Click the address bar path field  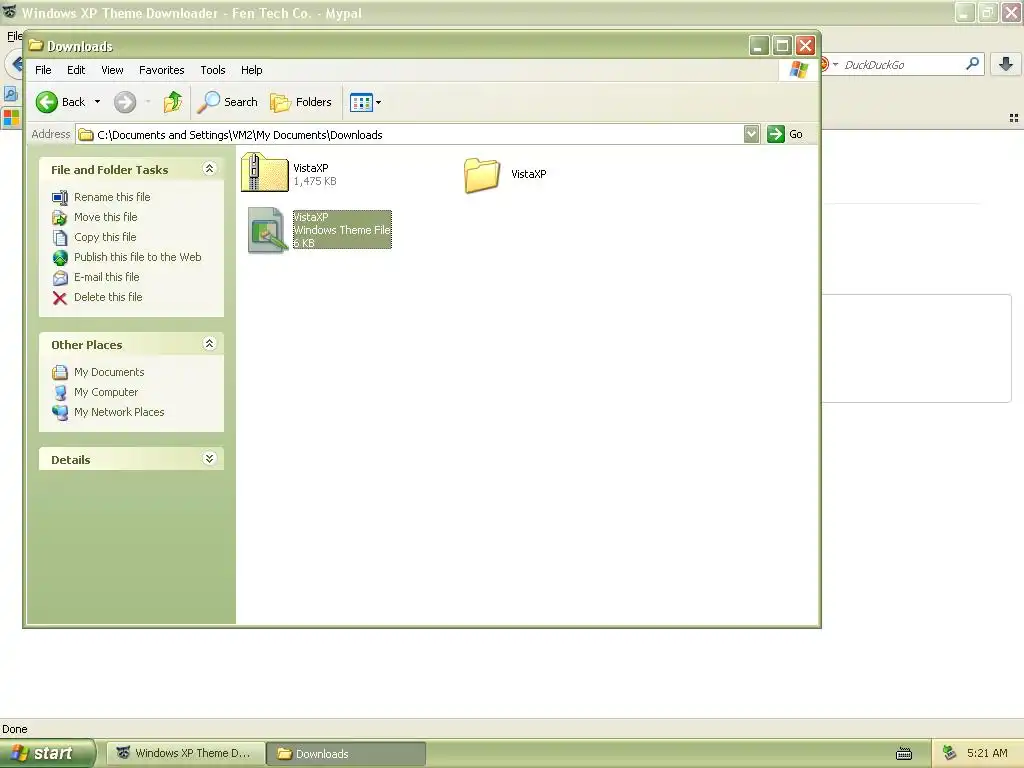coord(409,135)
